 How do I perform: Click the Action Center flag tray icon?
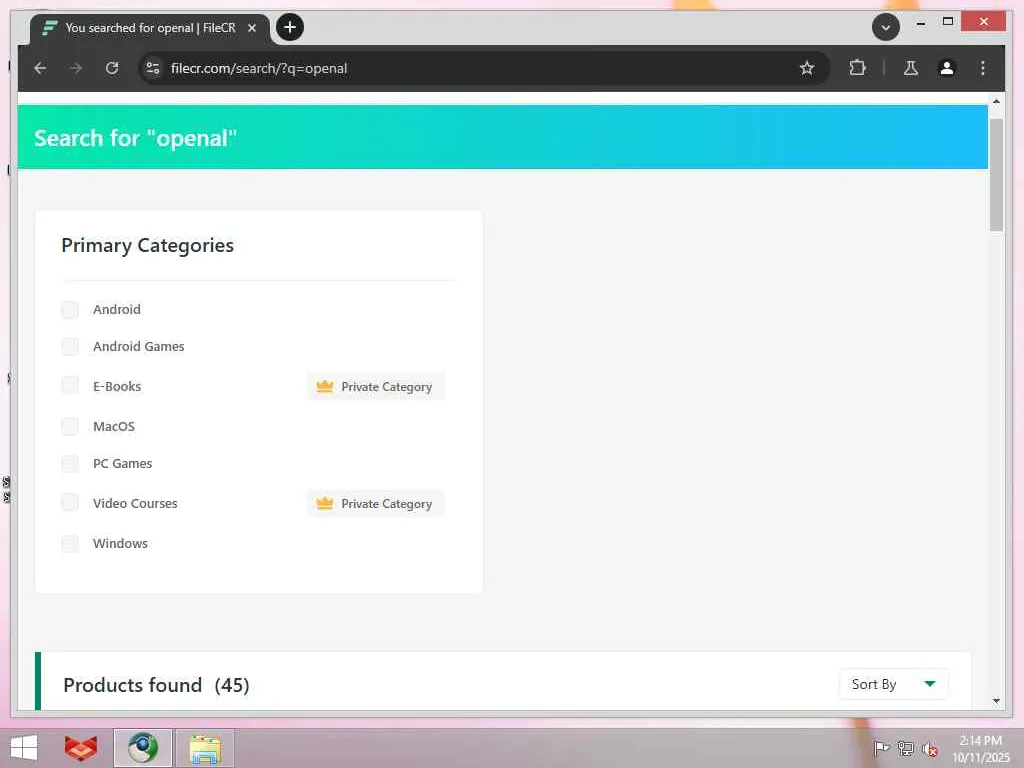(x=882, y=748)
